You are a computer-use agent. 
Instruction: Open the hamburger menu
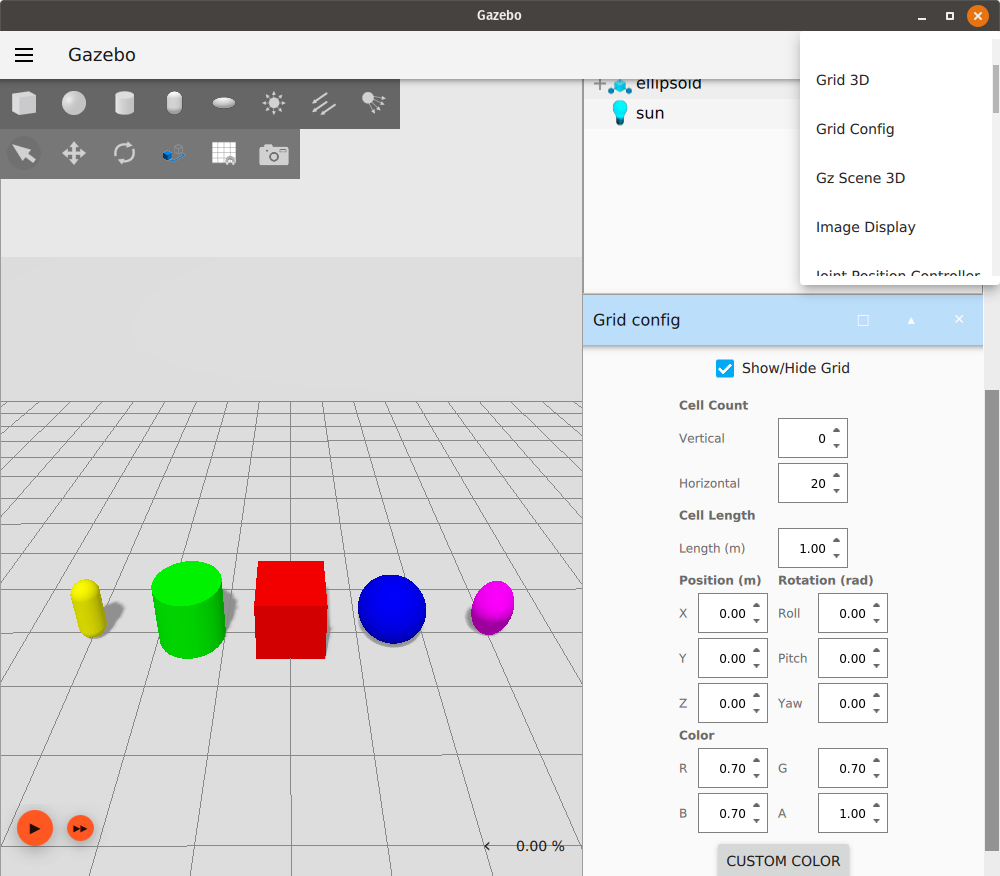tap(24, 55)
